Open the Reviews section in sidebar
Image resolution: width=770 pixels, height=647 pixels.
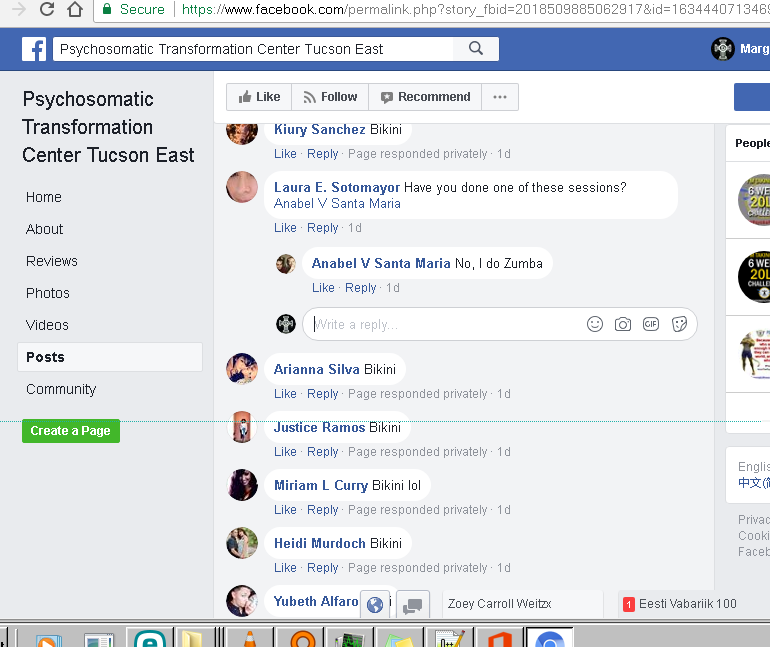(x=52, y=261)
